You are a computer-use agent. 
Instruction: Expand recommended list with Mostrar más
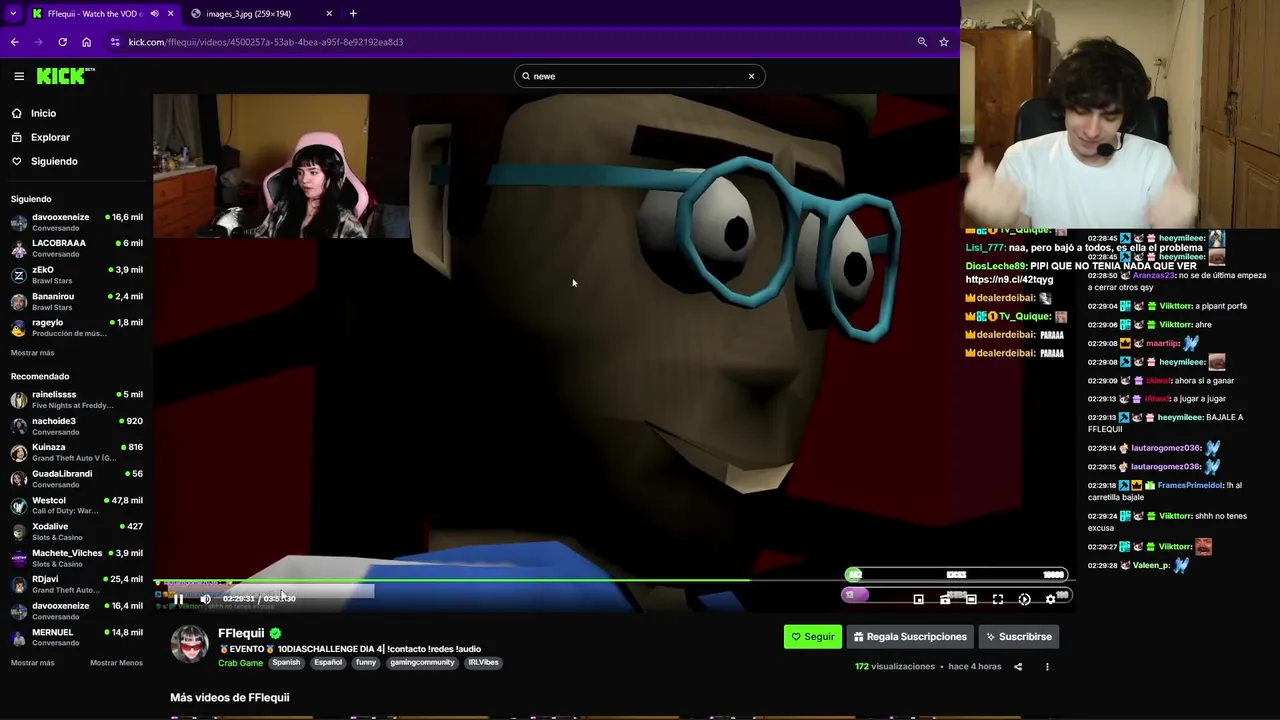tap(33, 663)
